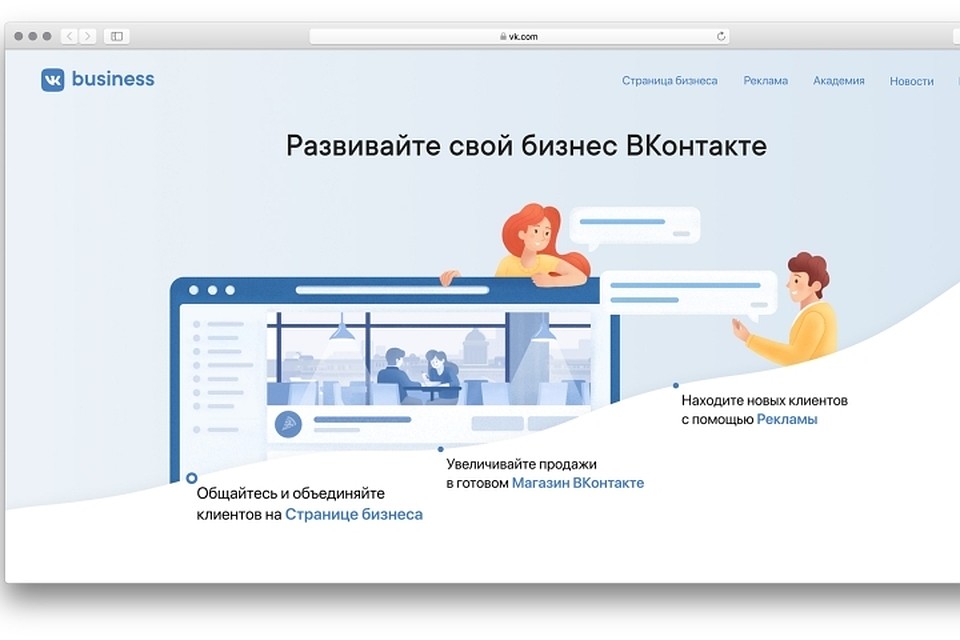
Task: Click the headline Развивайте свой бизнес ВКонтакте
Action: [527, 146]
